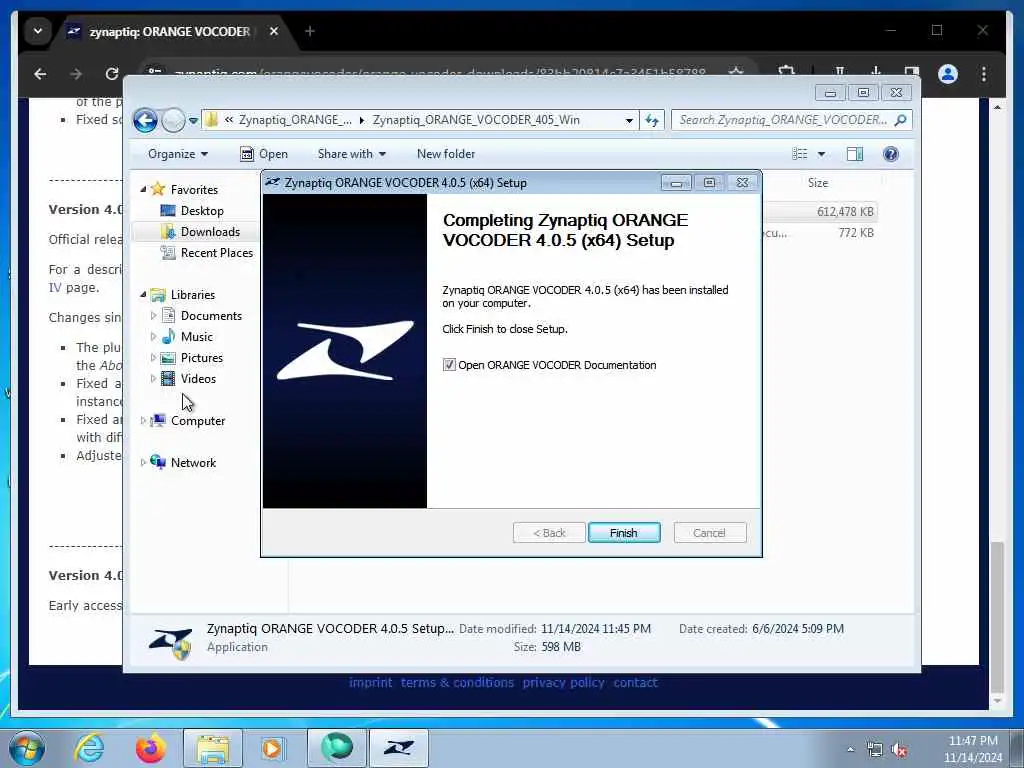Open the Windows Explorer taskbar button

coord(213,748)
